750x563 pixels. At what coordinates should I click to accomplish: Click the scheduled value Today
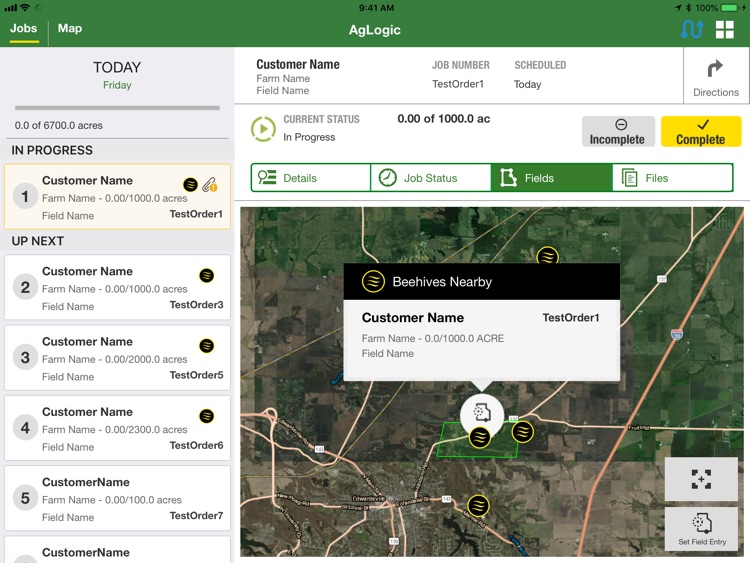click(x=527, y=85)
